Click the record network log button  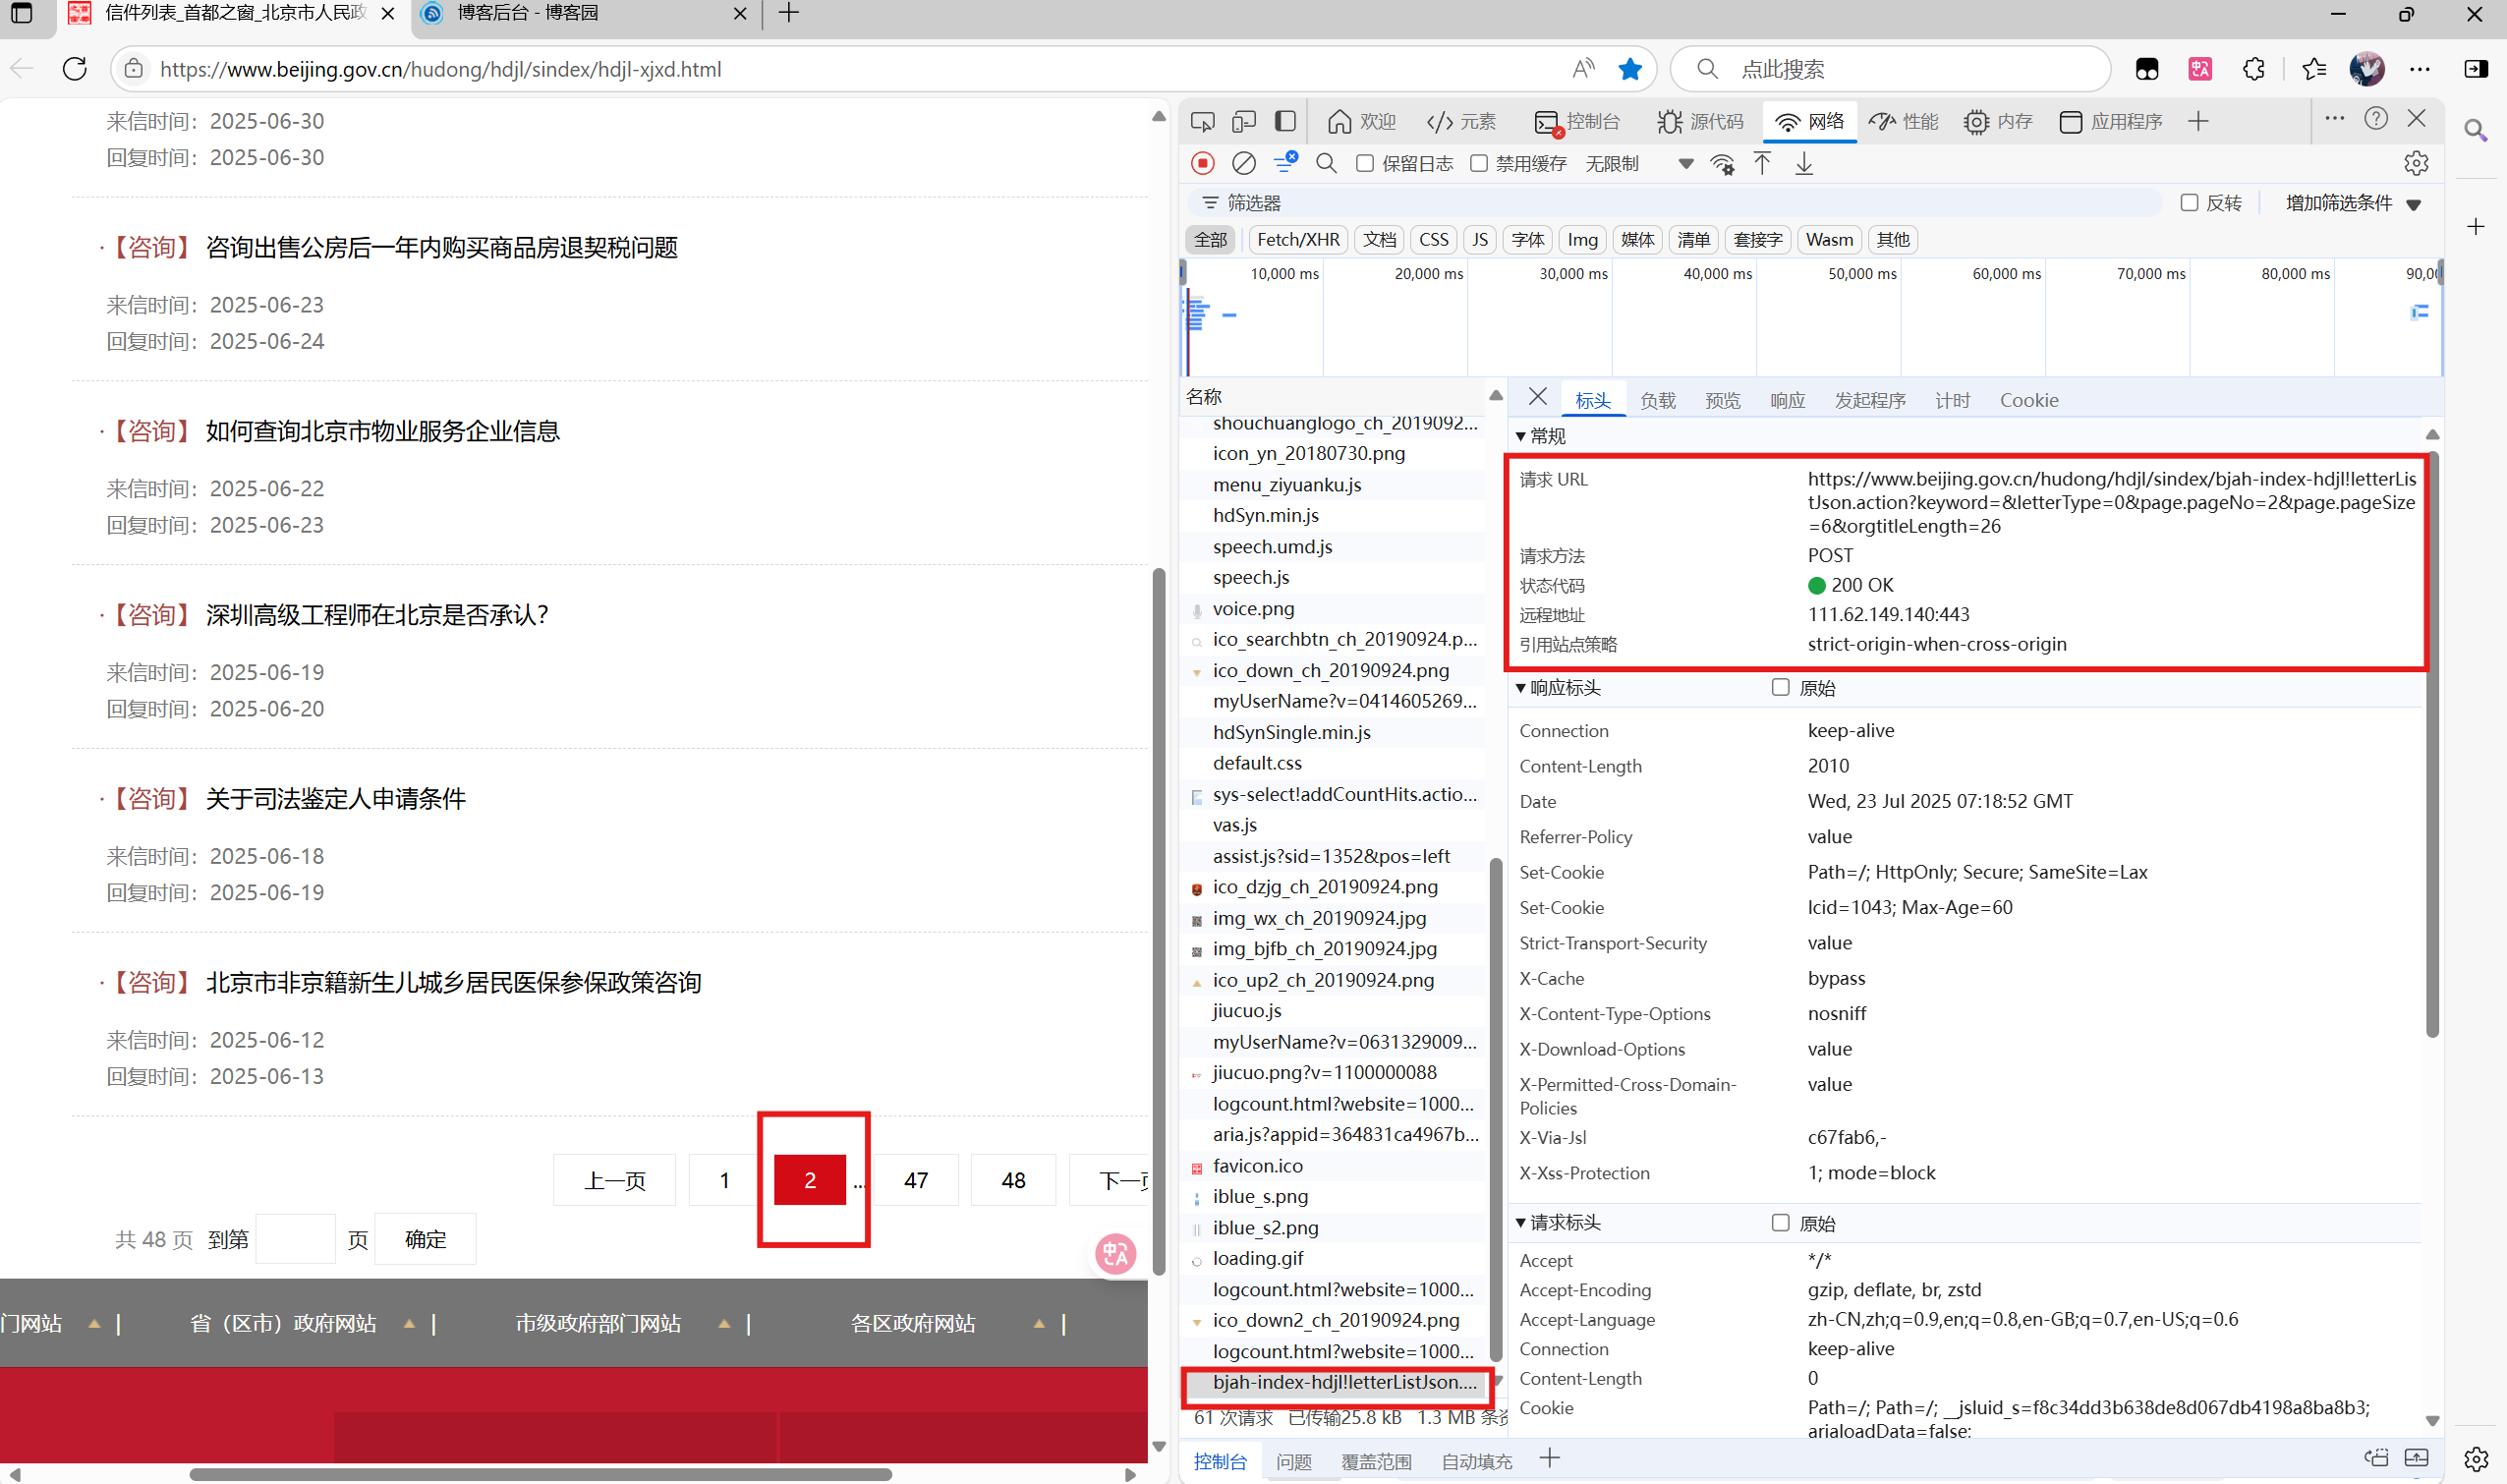point(1203,163)
